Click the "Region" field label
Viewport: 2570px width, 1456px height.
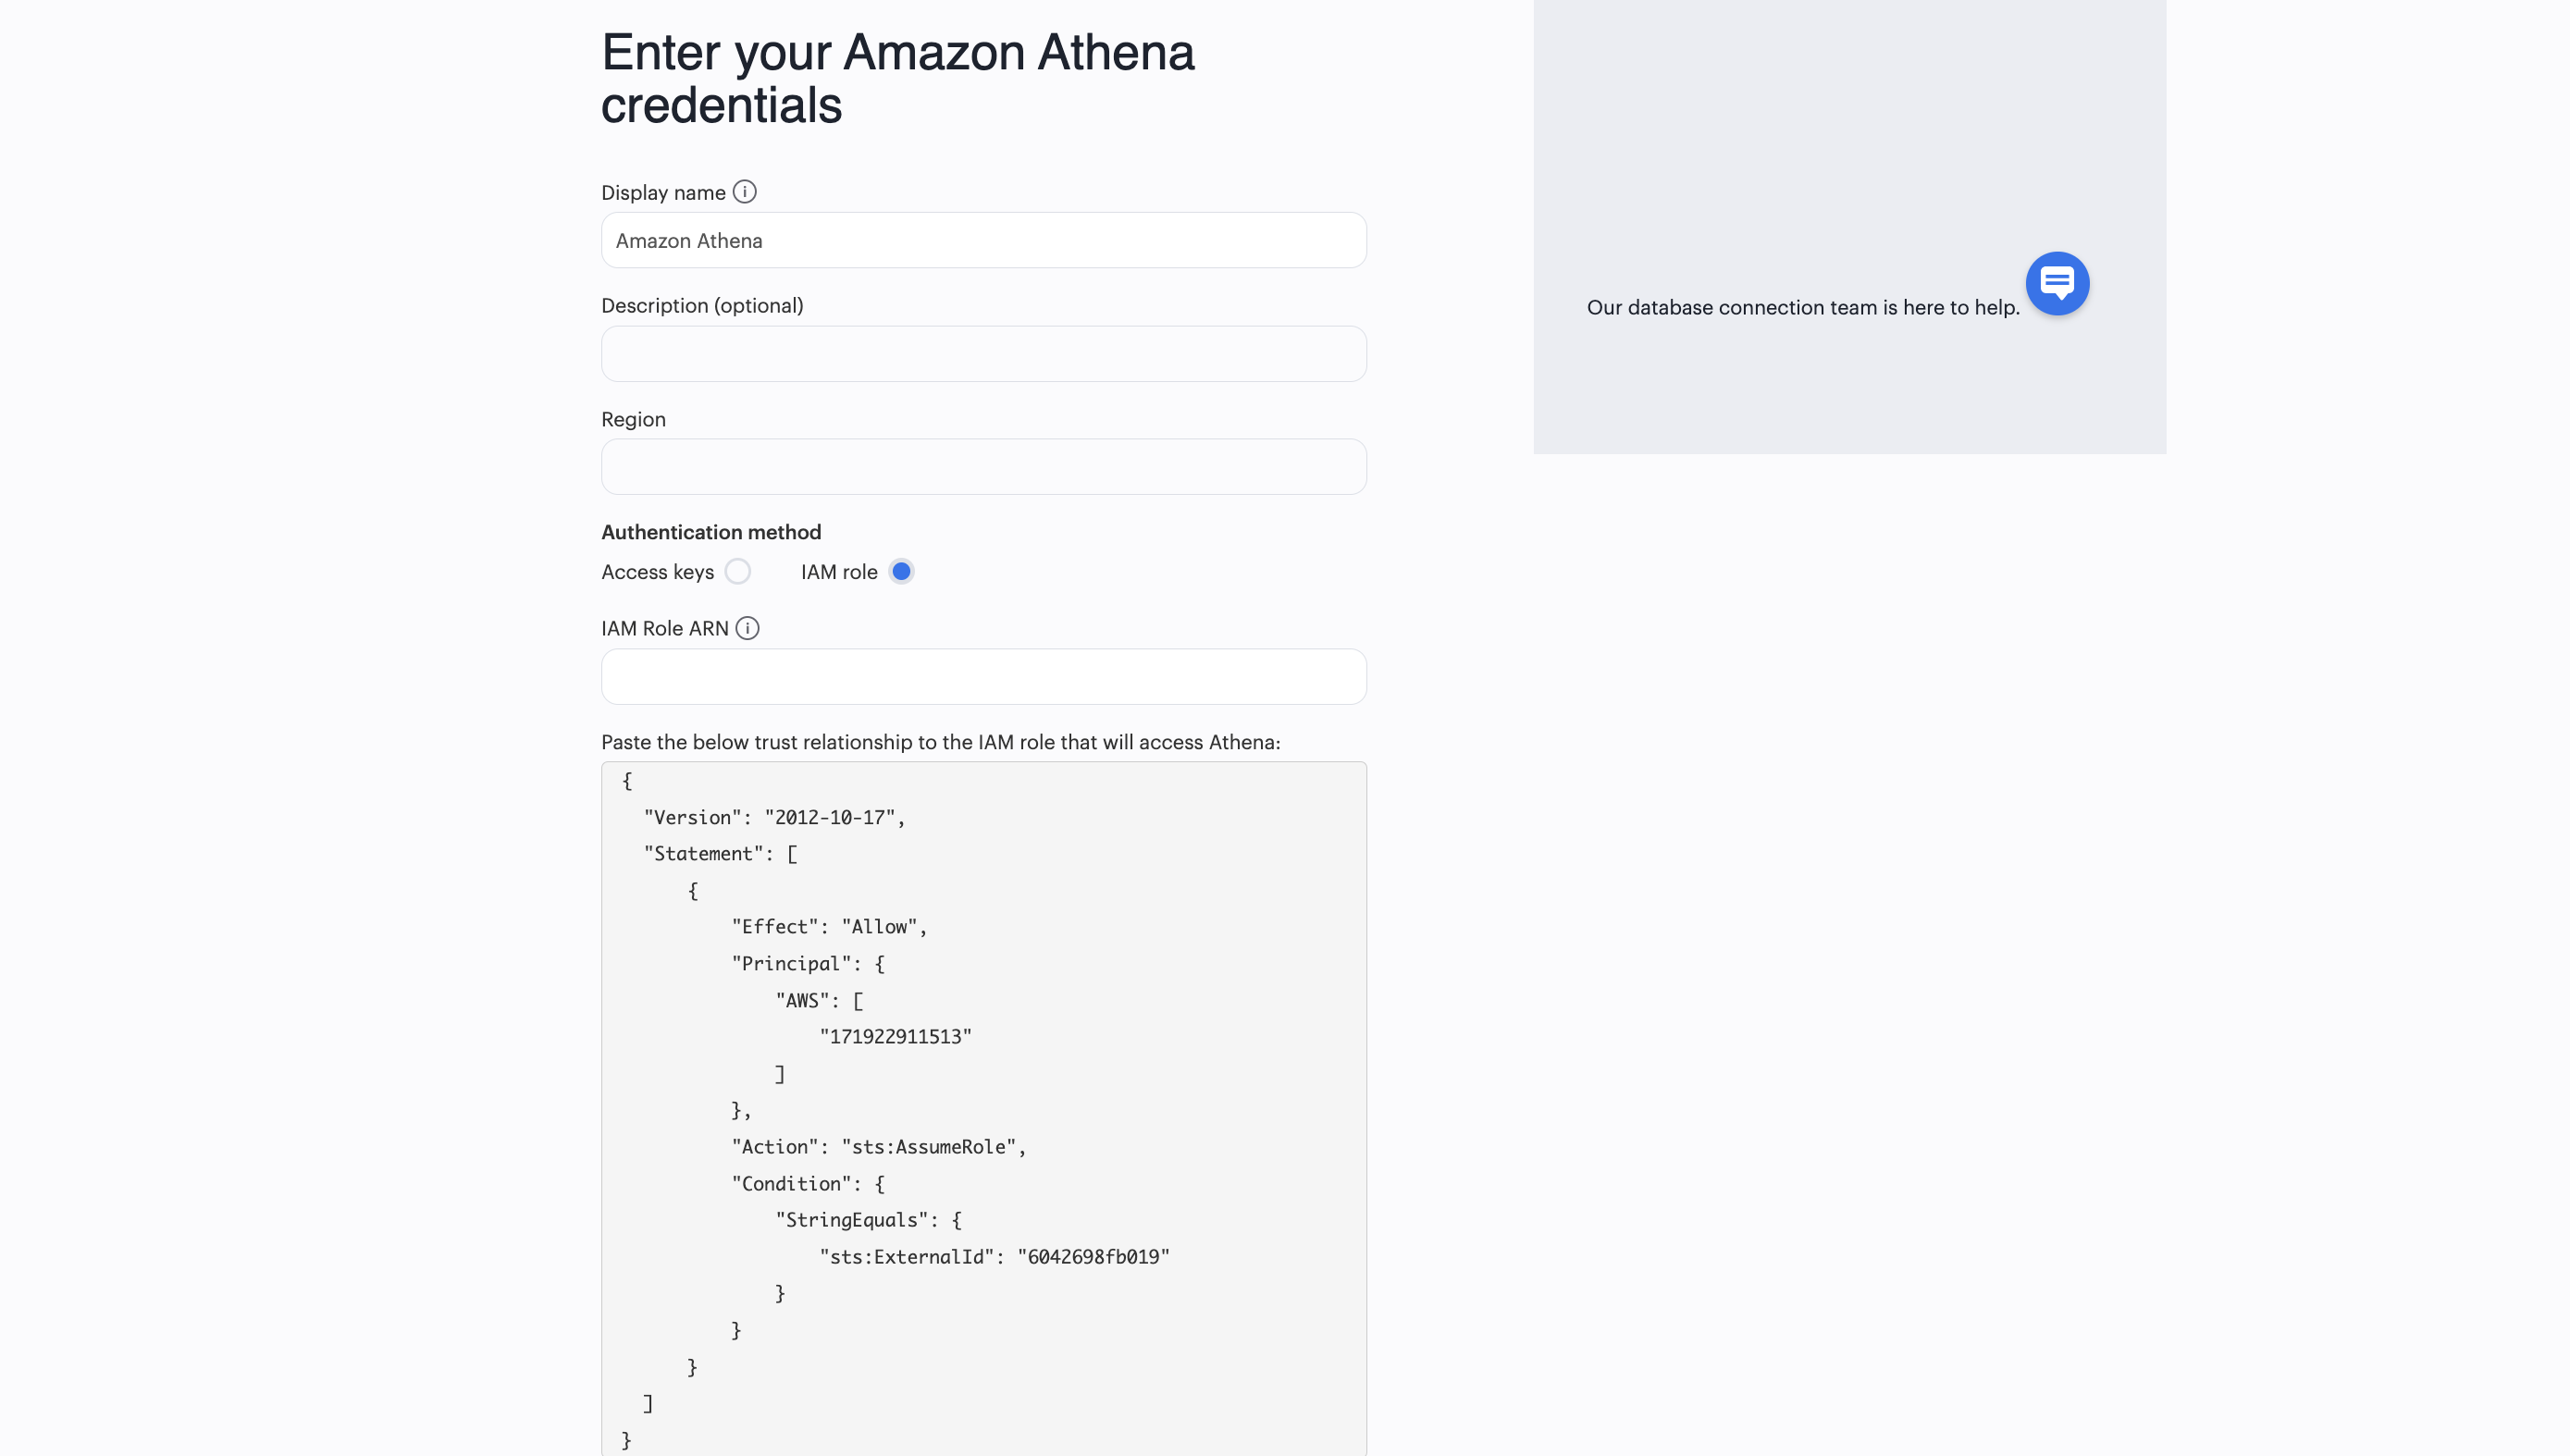(x=633, y=419)
